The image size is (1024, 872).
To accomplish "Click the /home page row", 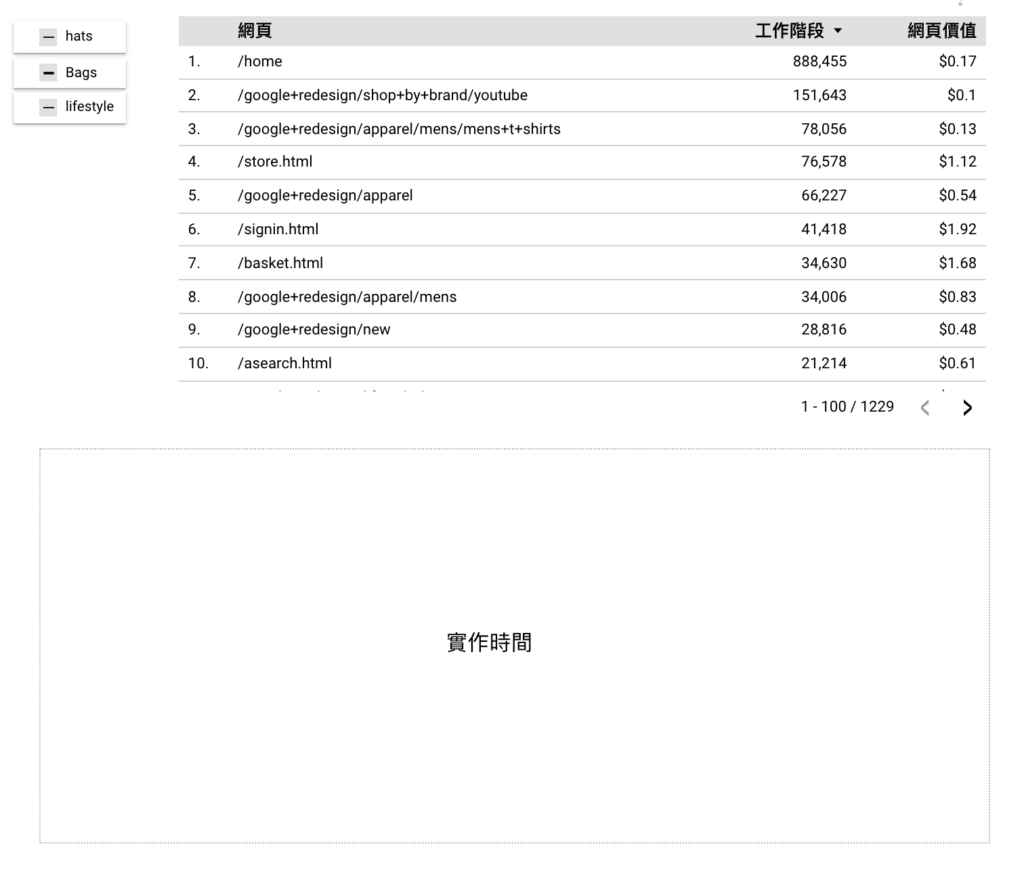I will click(x=260, y=62).
